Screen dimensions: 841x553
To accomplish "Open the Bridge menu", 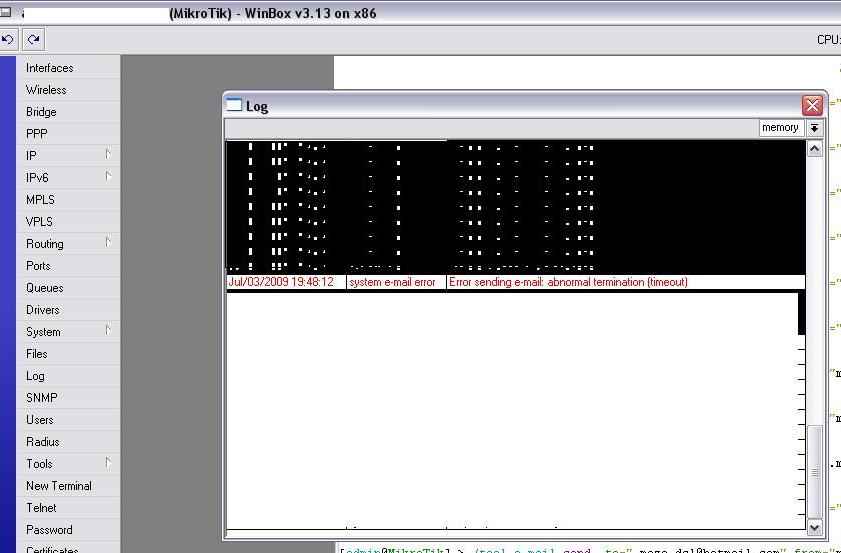I will [68, 112].
